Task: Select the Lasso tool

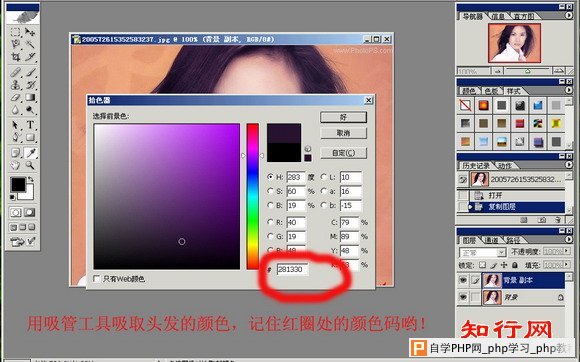Action: click(x=15, y=44)
